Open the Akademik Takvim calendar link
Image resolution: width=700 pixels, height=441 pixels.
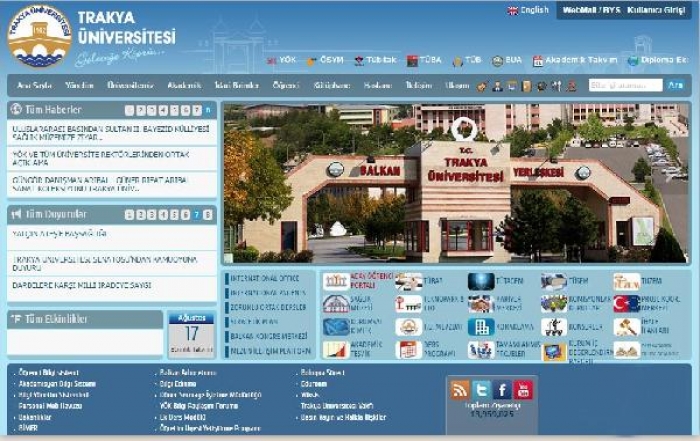pos(575,60)
